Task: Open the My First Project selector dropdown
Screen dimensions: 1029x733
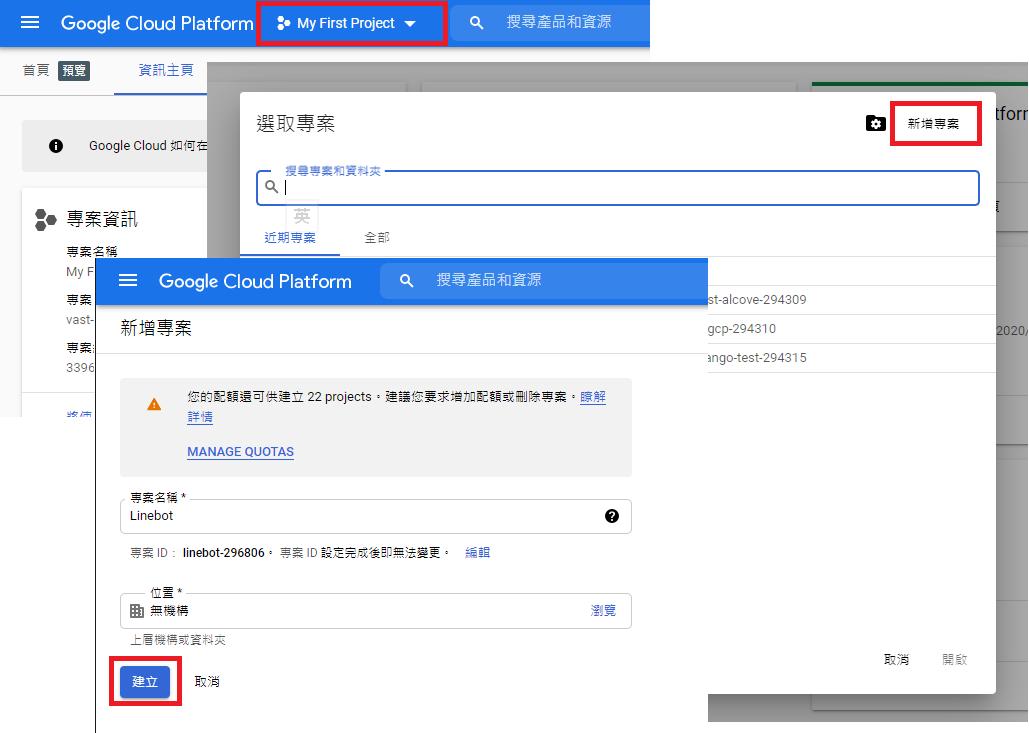Action: 347,24
